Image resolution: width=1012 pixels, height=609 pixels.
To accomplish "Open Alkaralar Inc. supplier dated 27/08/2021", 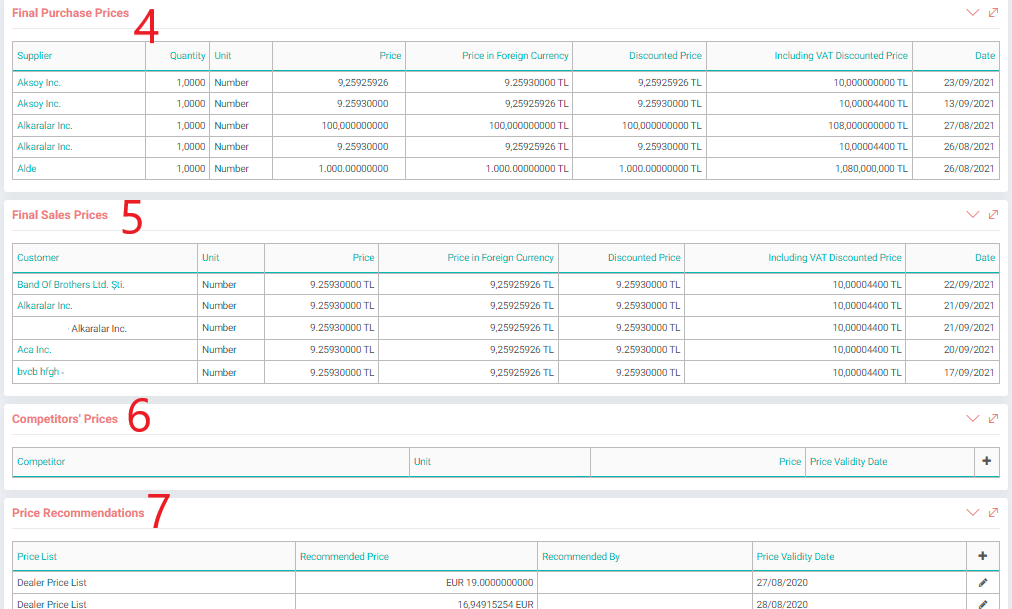I will point(45,126).
